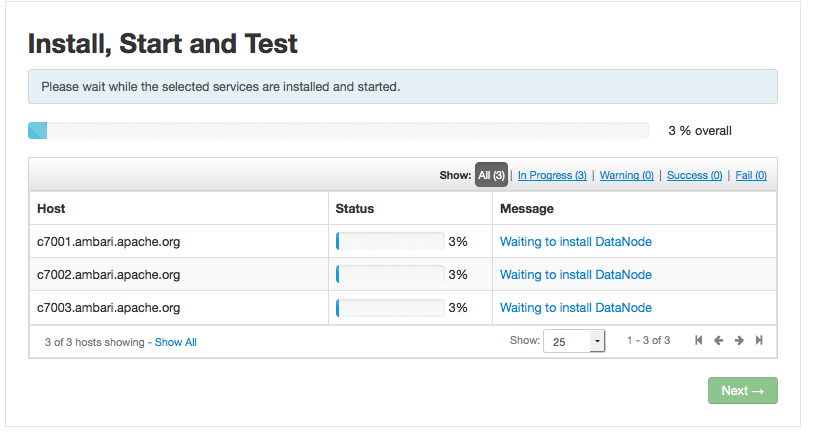Filter hosts by Success (0)

[694, 175]
